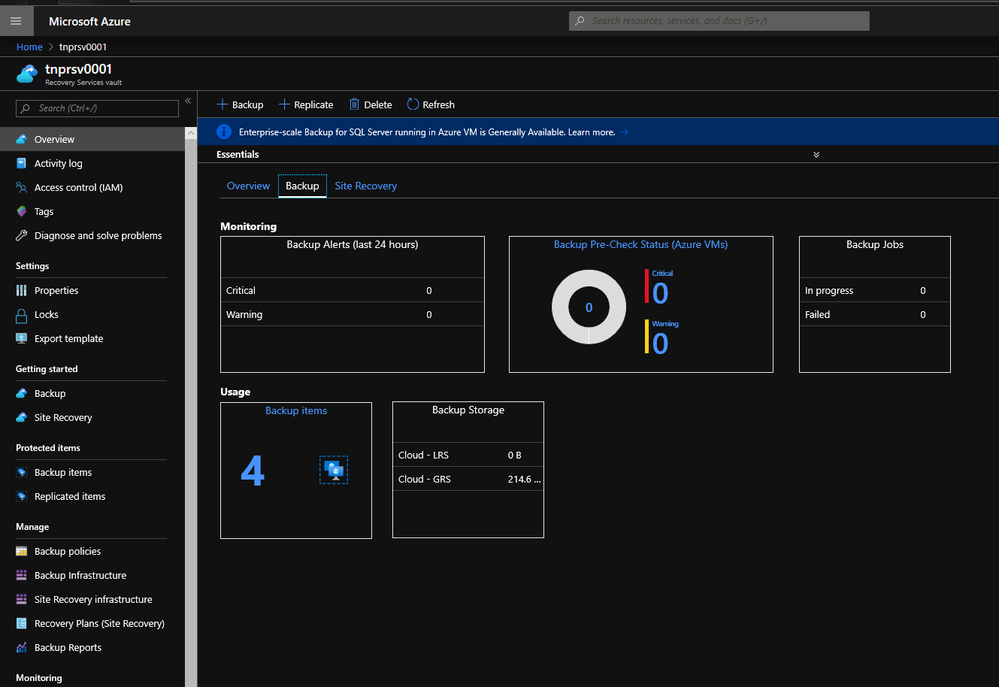Screen dimensions: 999x687
Task: Collapse the sidebar with double chevron
Action: (x=188, y=101)
